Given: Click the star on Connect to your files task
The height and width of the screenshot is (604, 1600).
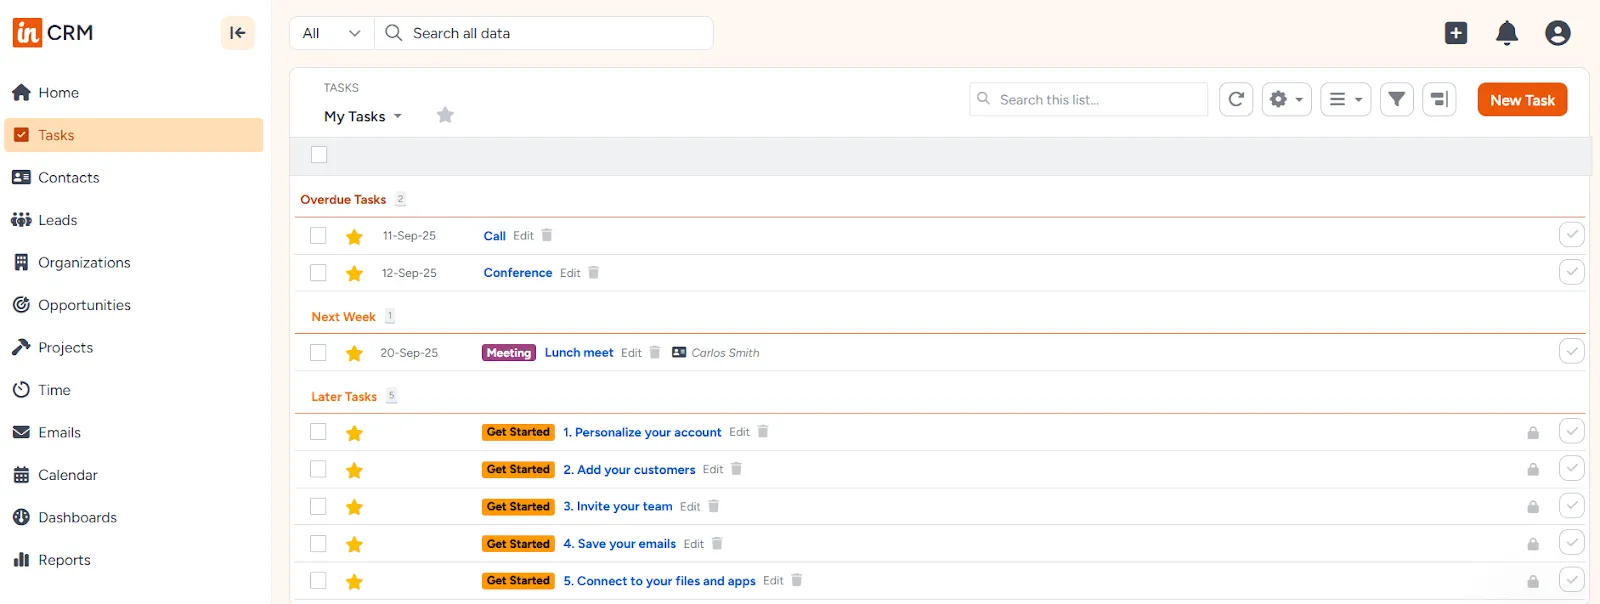Looking at the screenshot, I should pyautogui.click(x=354, y=582).
